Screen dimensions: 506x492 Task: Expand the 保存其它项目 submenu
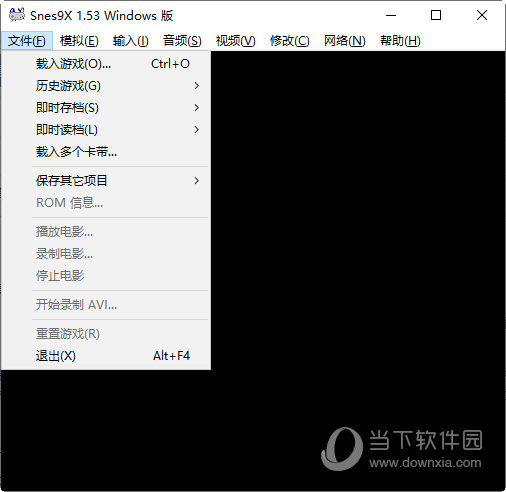pos(106,181)
